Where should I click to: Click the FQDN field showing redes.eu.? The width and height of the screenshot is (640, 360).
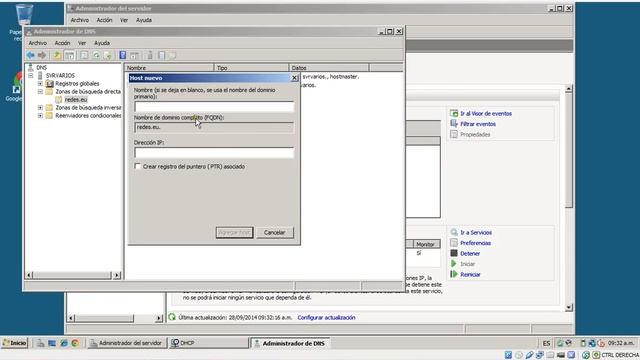tap(214, 127)
